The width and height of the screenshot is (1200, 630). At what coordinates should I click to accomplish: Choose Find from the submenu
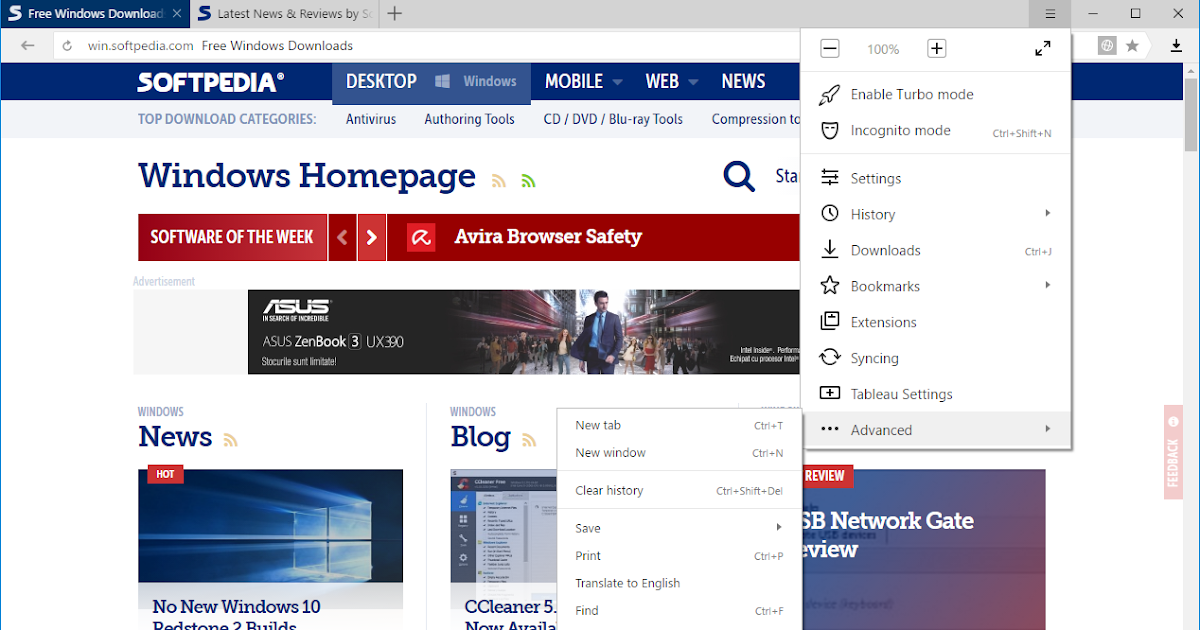[679, 611]
